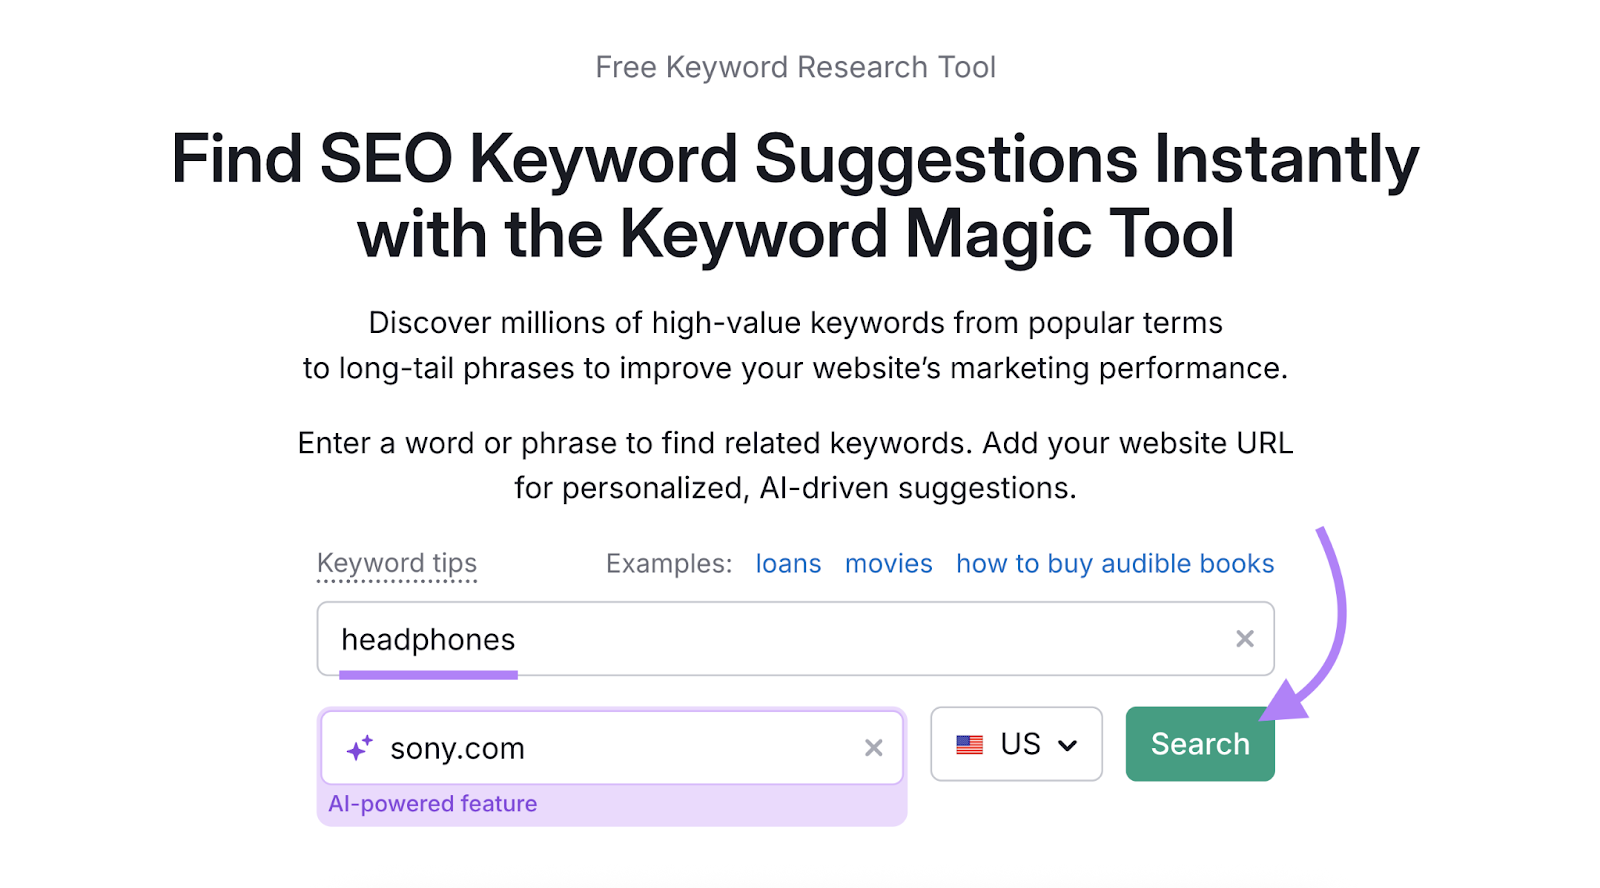Image resolution: width=1600 pixels, height=888 pixels.
Task: Open the country selector dropdown
Action: (1016, 743)
